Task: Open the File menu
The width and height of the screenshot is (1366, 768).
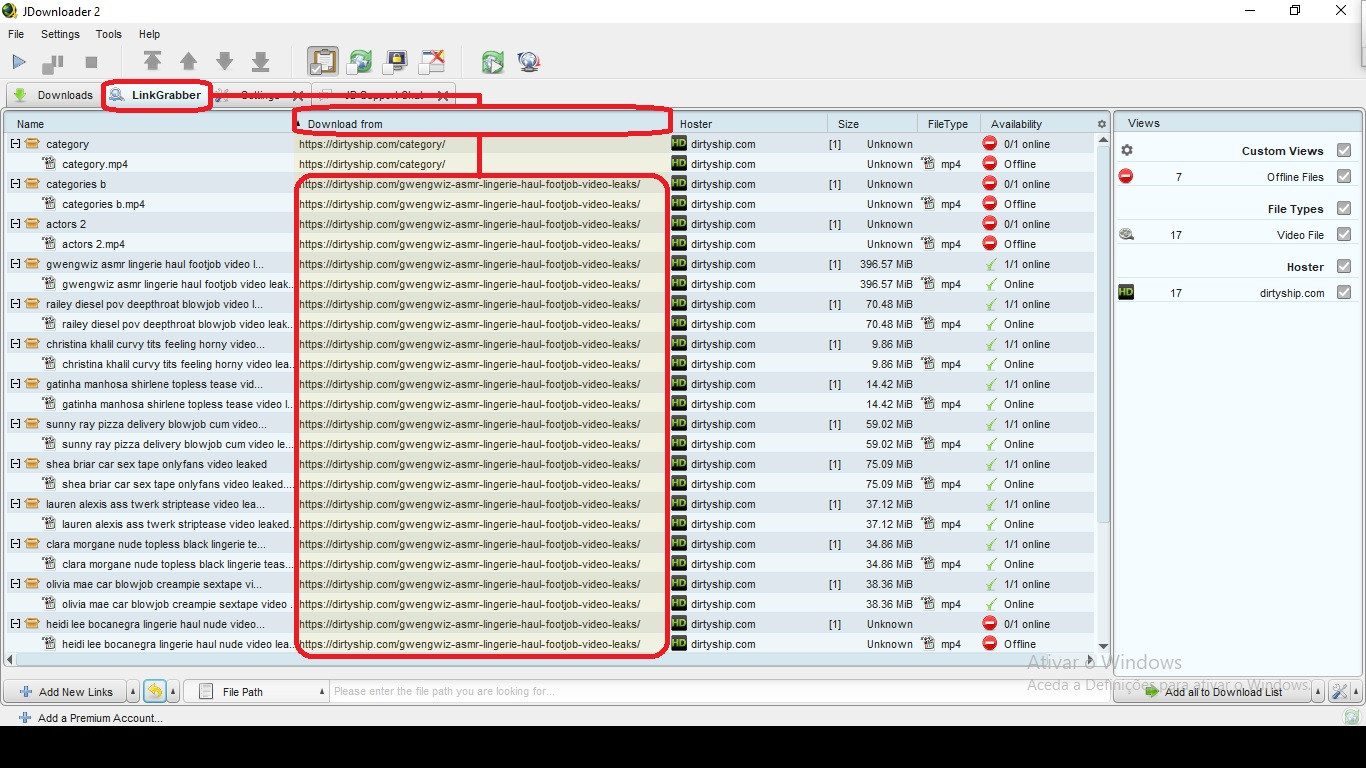Action: [x=16, y=34]
